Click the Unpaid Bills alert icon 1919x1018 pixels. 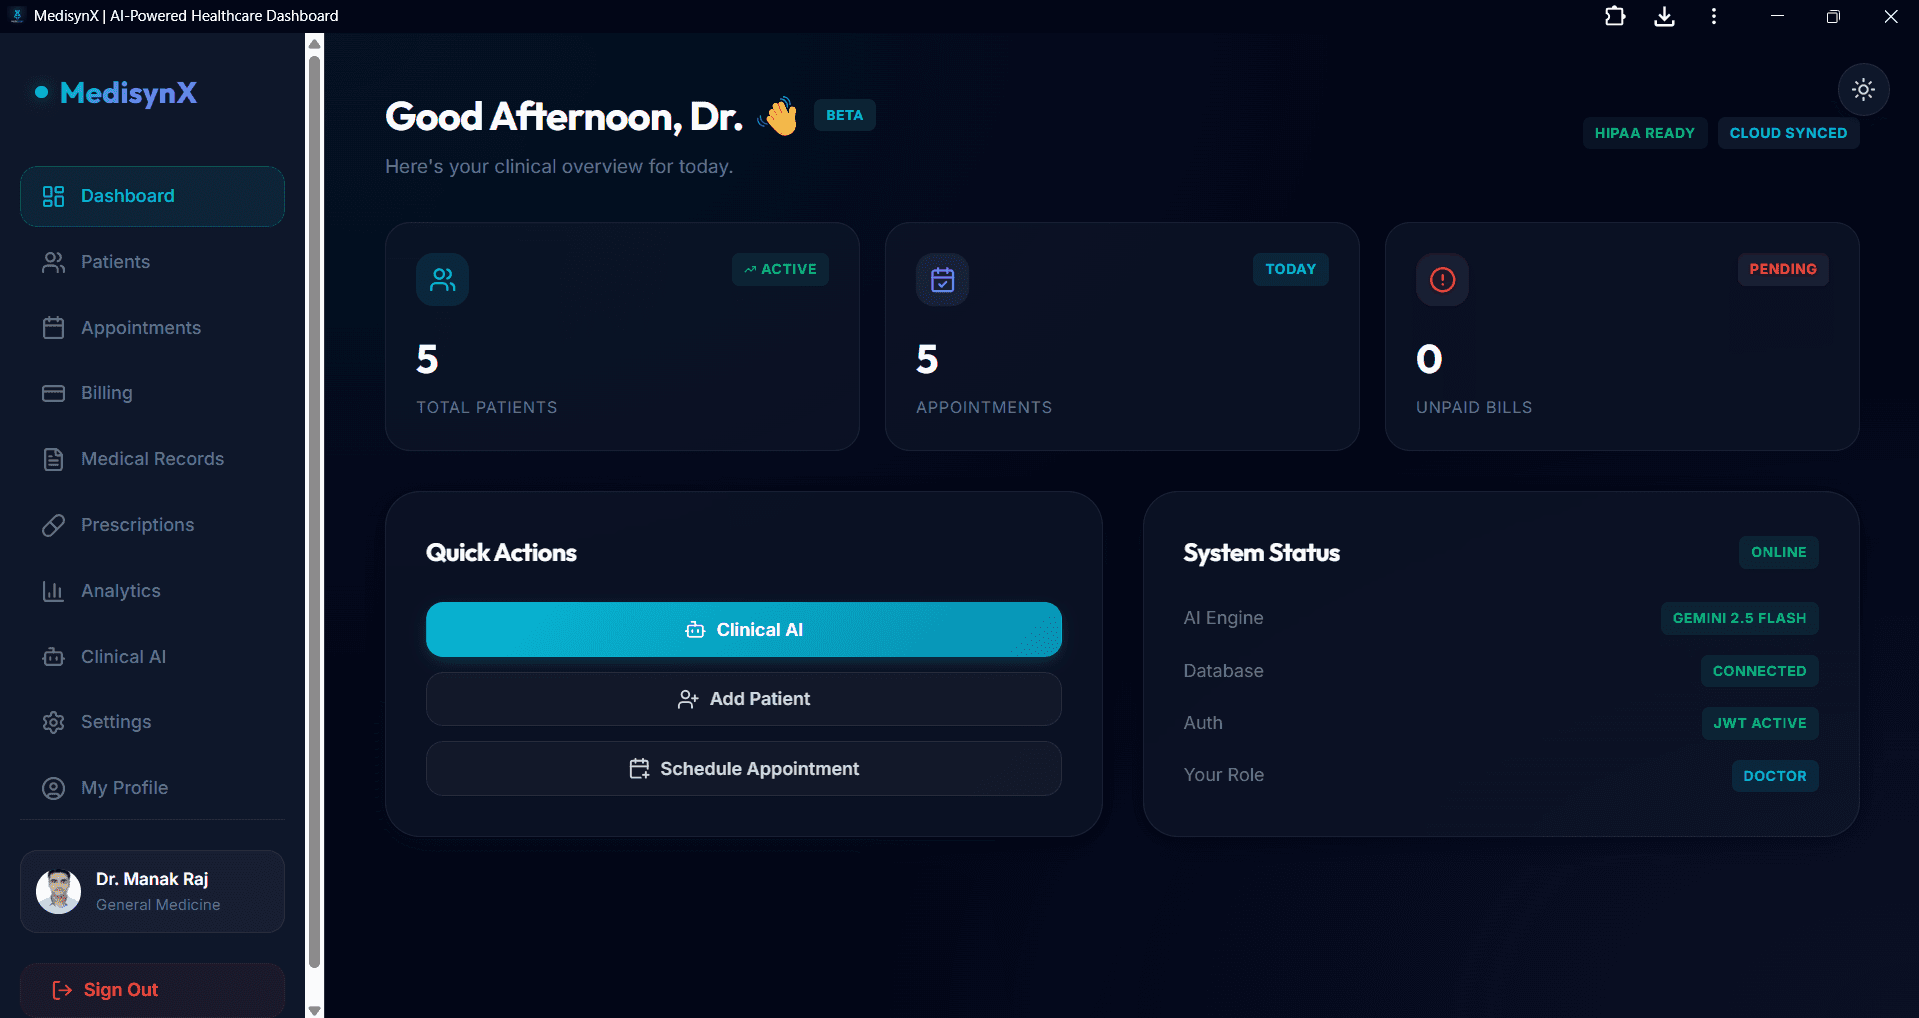point(1442,279)
